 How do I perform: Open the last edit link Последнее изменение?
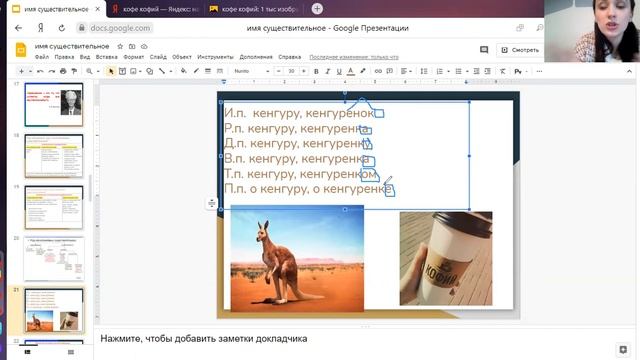pos(353,57)
